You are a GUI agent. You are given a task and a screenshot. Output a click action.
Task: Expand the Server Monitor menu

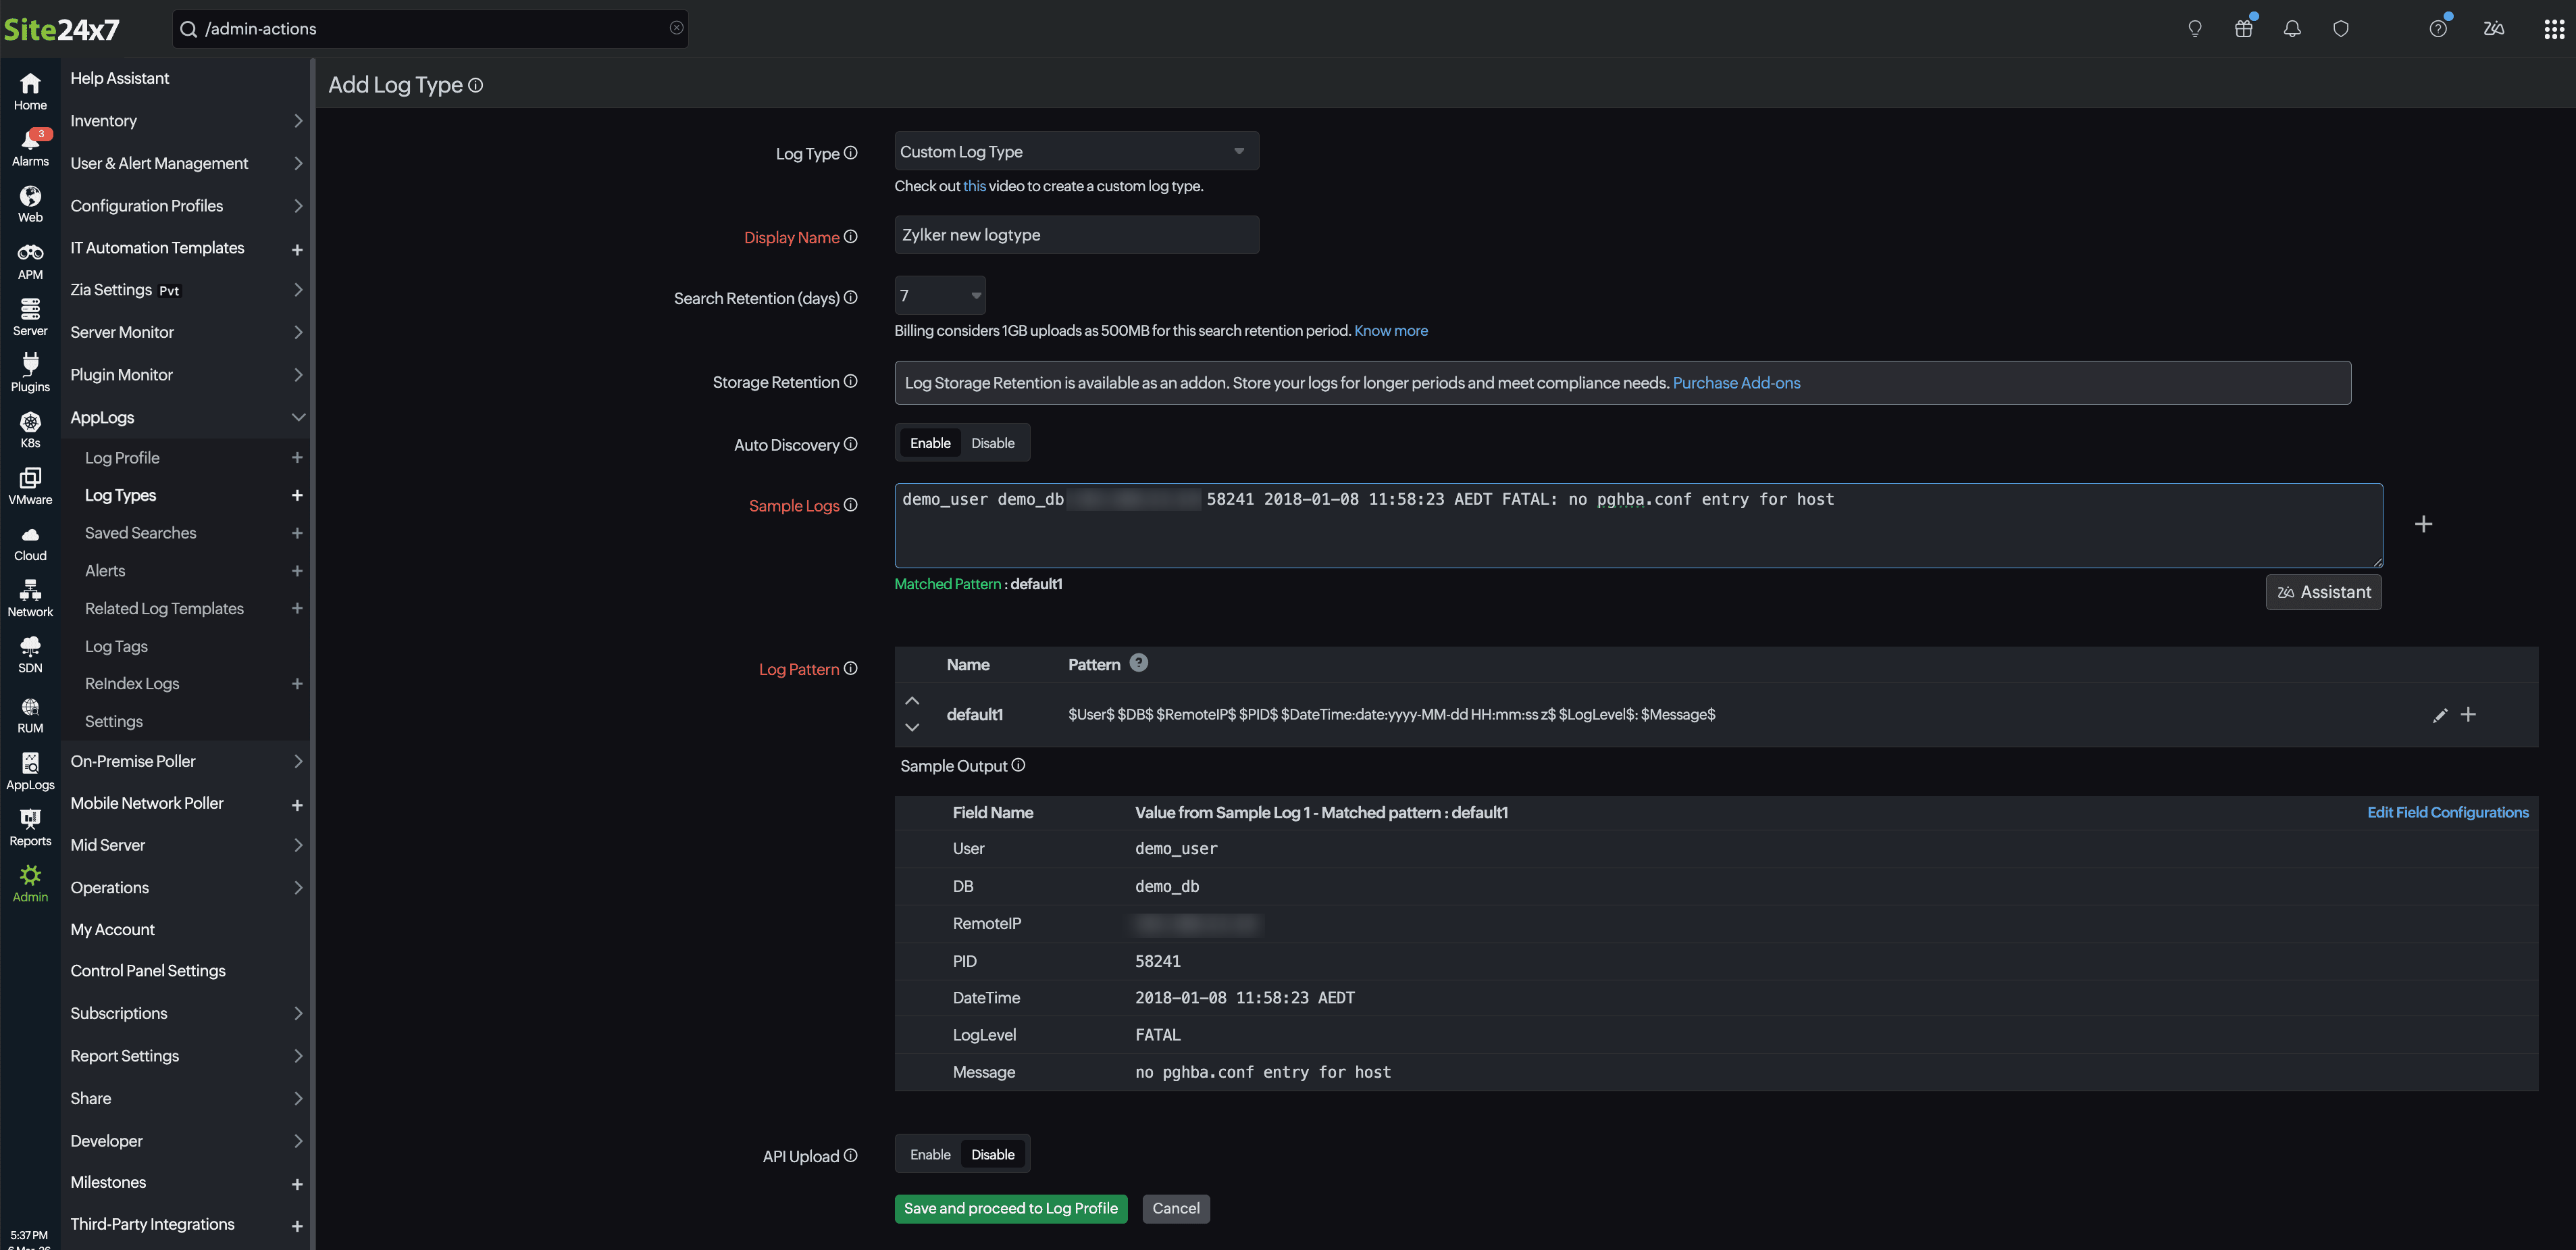[184, 331]
